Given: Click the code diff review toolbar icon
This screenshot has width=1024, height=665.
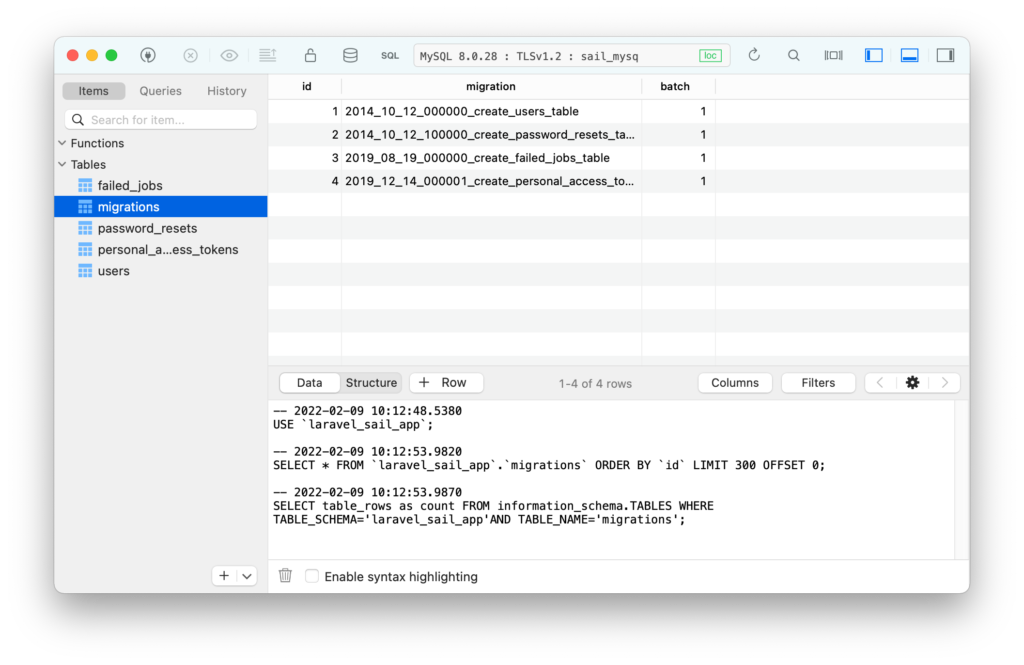Looking at the screenshot, I should click(x=267, y=55).
